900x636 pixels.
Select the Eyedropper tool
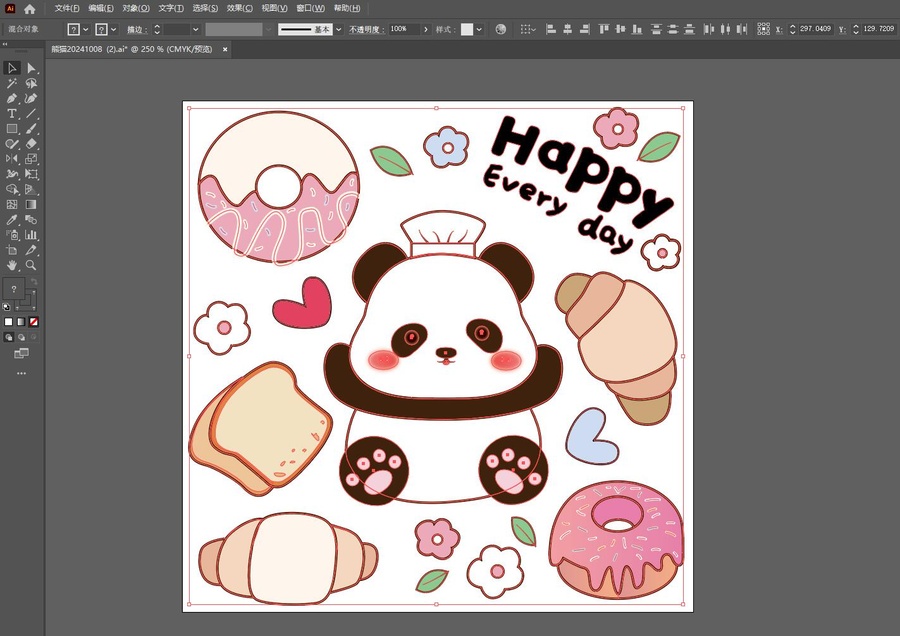point(12,220)
